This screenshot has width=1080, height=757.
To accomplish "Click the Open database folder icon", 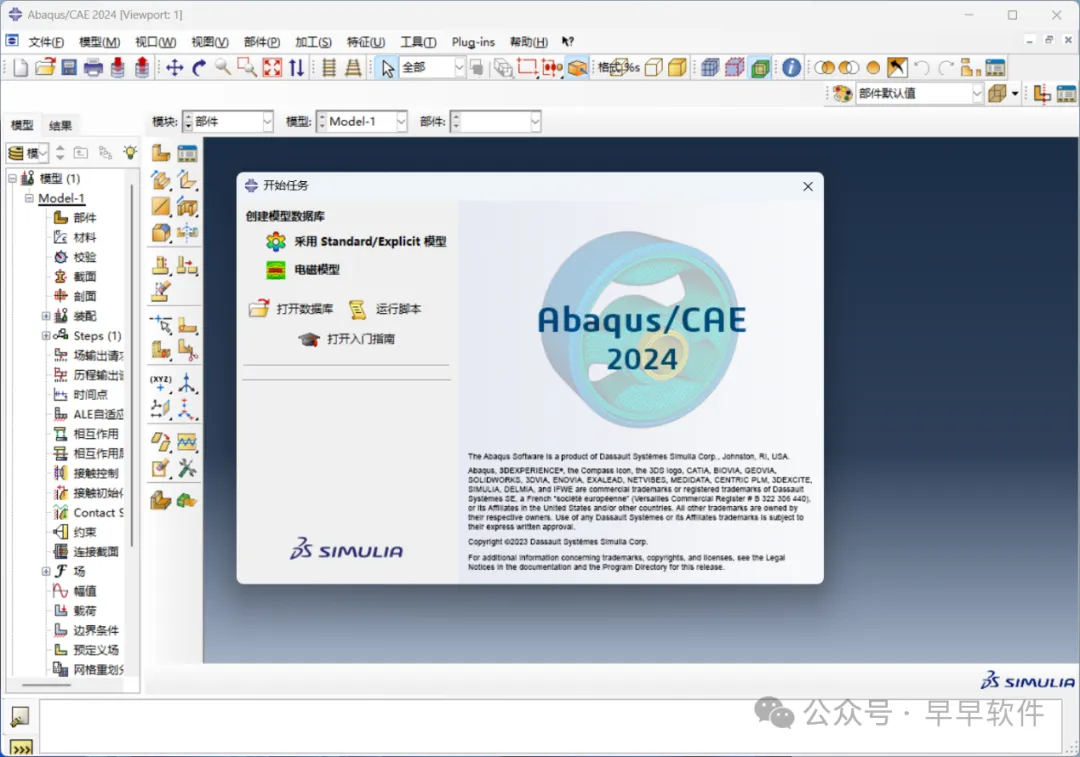I will (x=45, y=68).
